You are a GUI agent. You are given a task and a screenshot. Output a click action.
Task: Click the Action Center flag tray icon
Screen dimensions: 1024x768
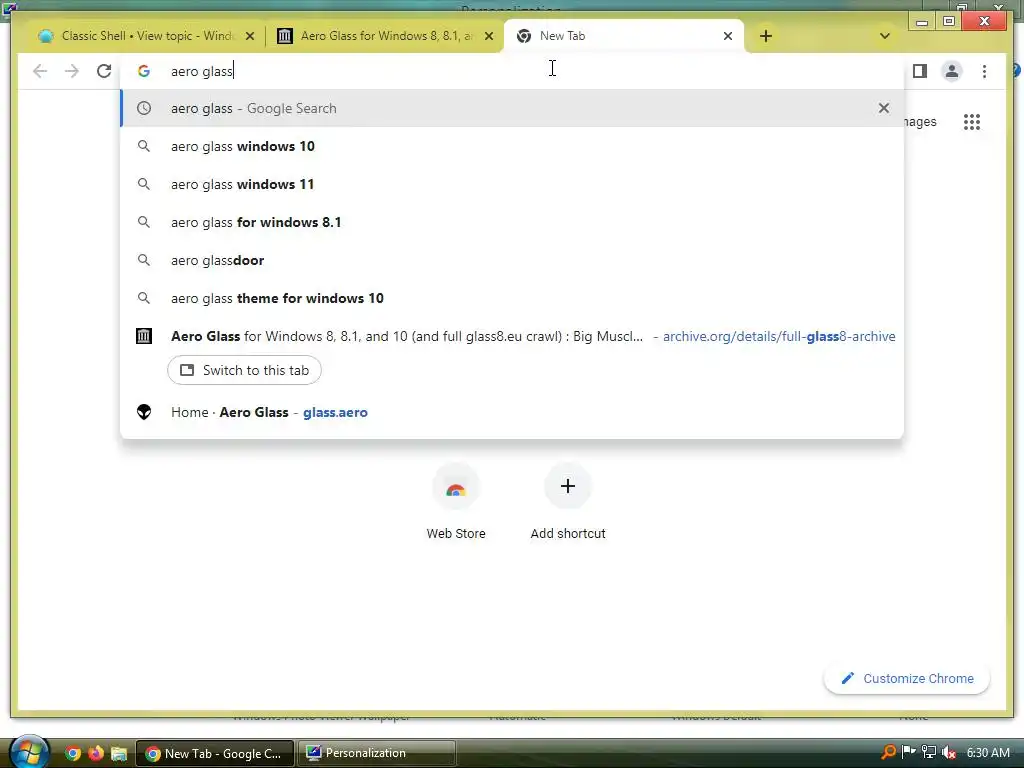[908, 752]
